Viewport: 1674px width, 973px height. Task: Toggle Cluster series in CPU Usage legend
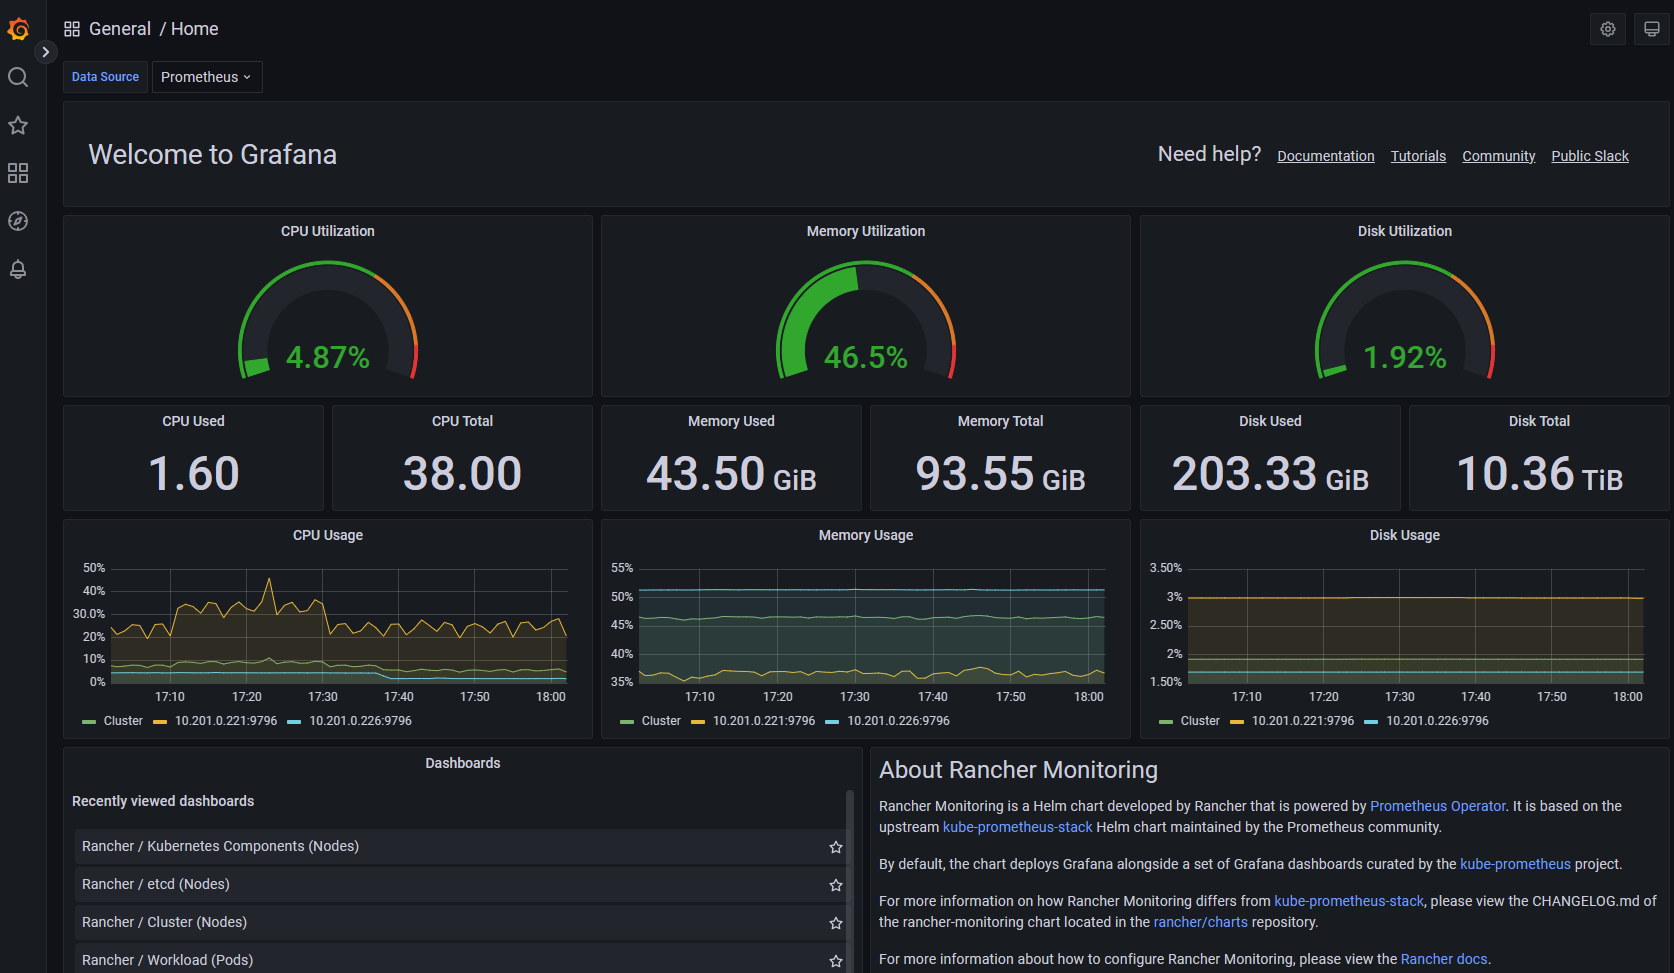tap(123, 721)
